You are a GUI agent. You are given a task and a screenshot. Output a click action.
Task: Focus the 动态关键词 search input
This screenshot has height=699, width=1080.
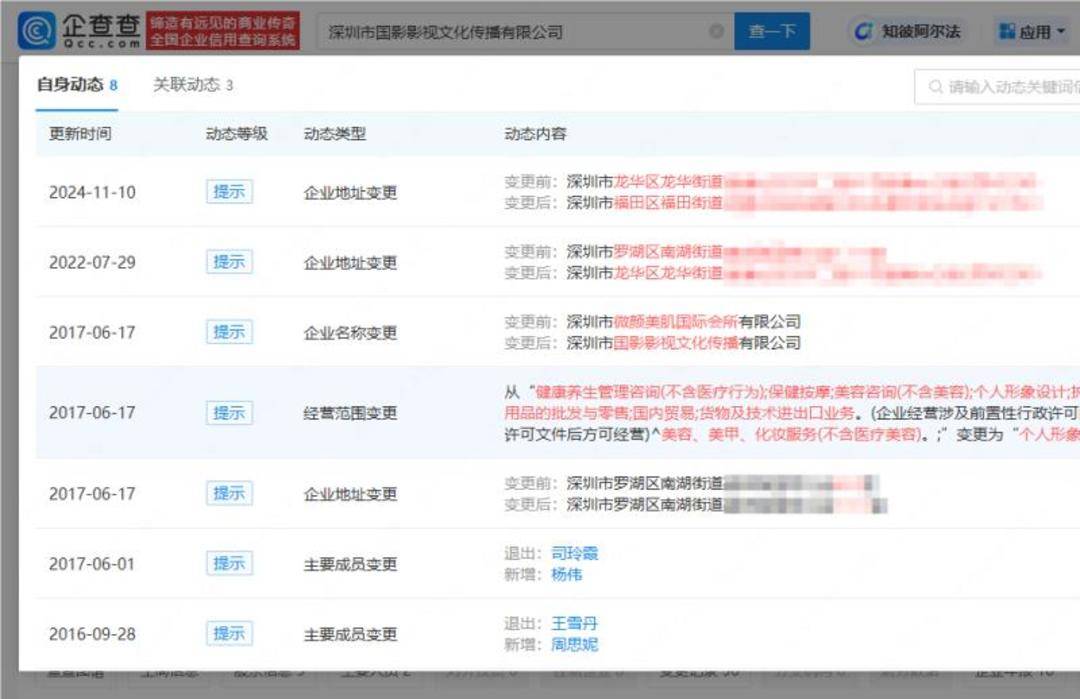tap(1010, 87)
